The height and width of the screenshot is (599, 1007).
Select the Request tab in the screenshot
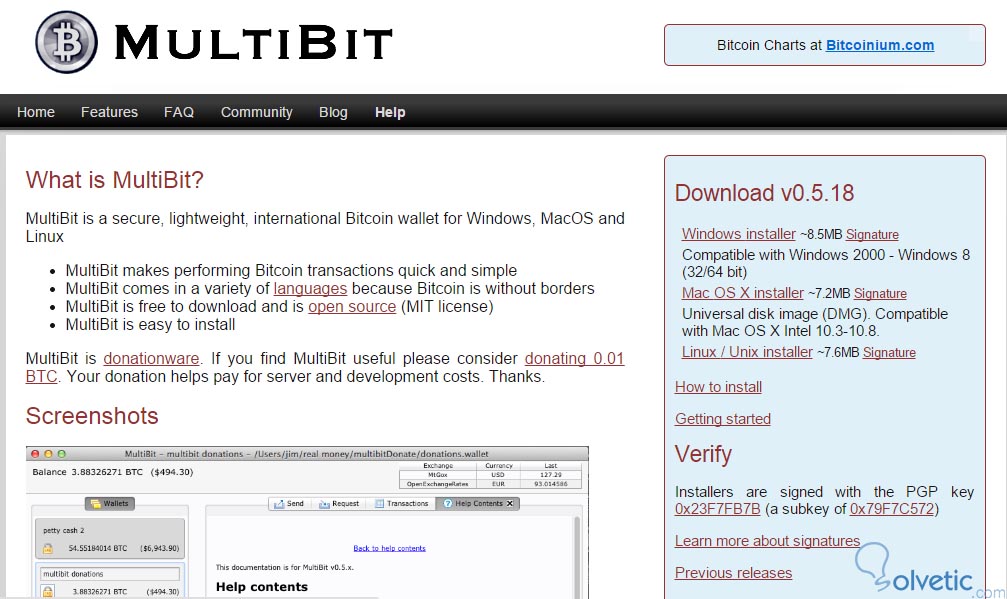pyautogui.click(x=339, y=504)
